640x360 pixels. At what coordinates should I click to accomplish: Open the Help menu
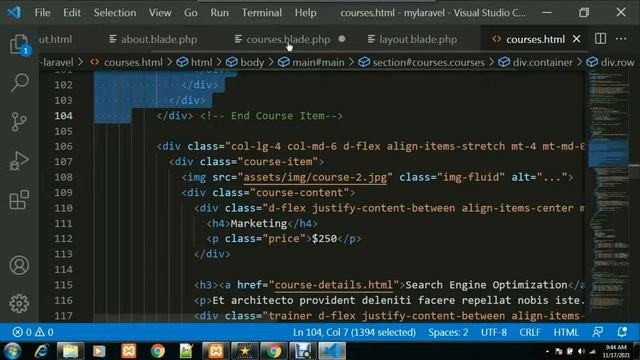pos(305,13)
